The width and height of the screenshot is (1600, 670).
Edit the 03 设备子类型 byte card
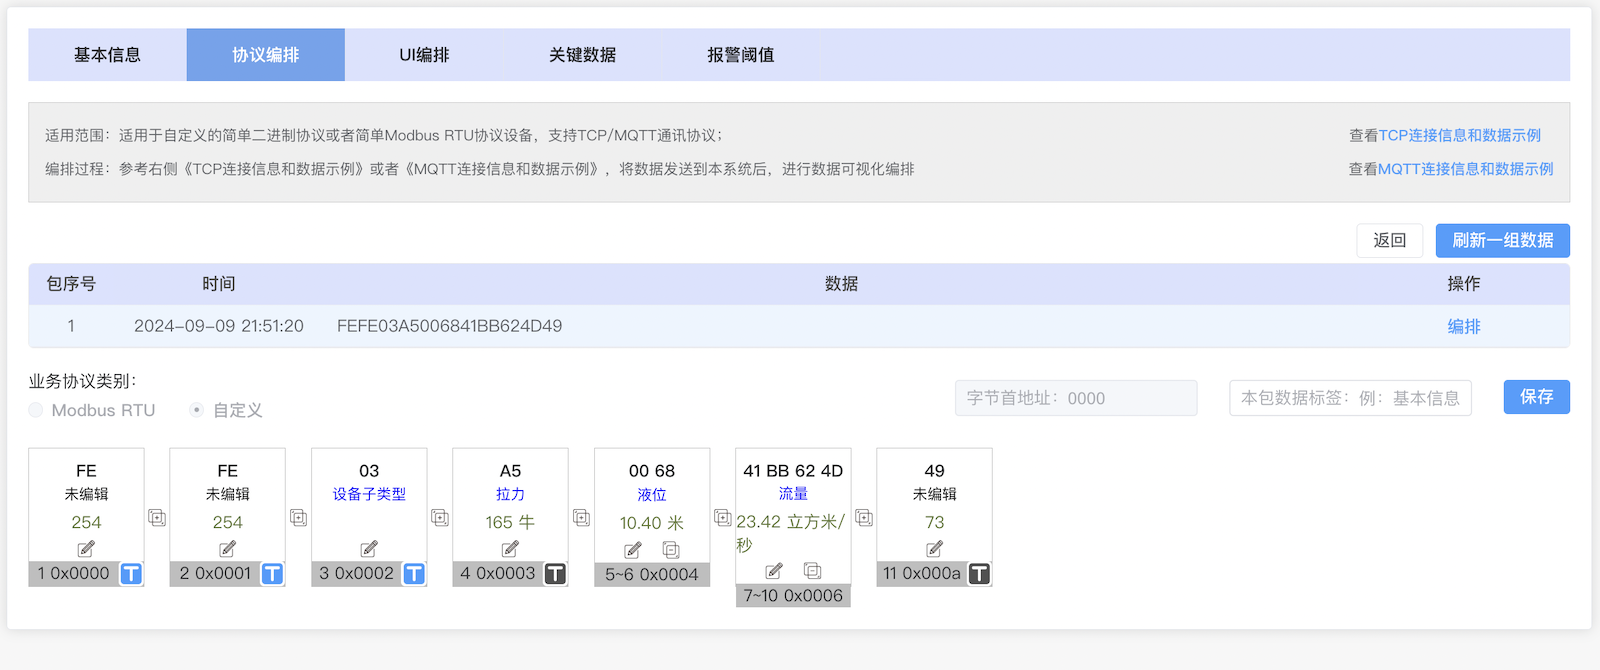click(x=369, y=549)
